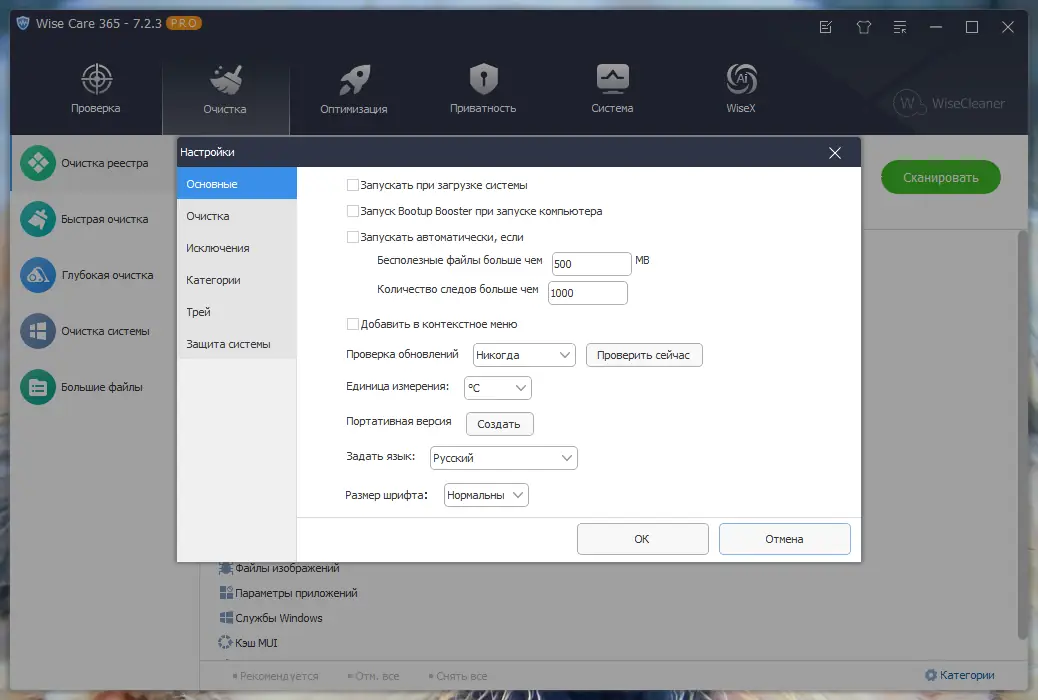1038x700 pixels.
Task: Switch to the Оптимизация tab
Action: pyautogui.click(x=353, y=90)
